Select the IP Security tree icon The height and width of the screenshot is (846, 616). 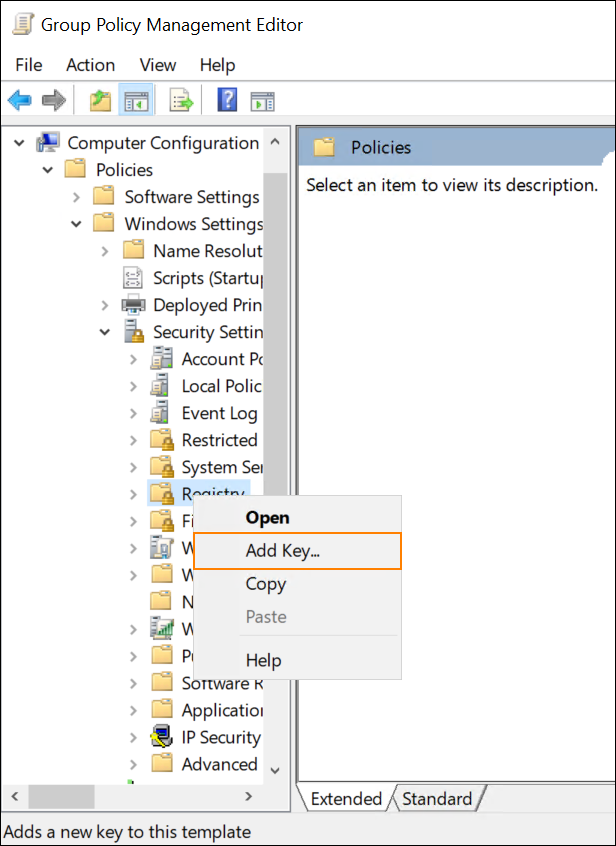click(x=162, y=738)
